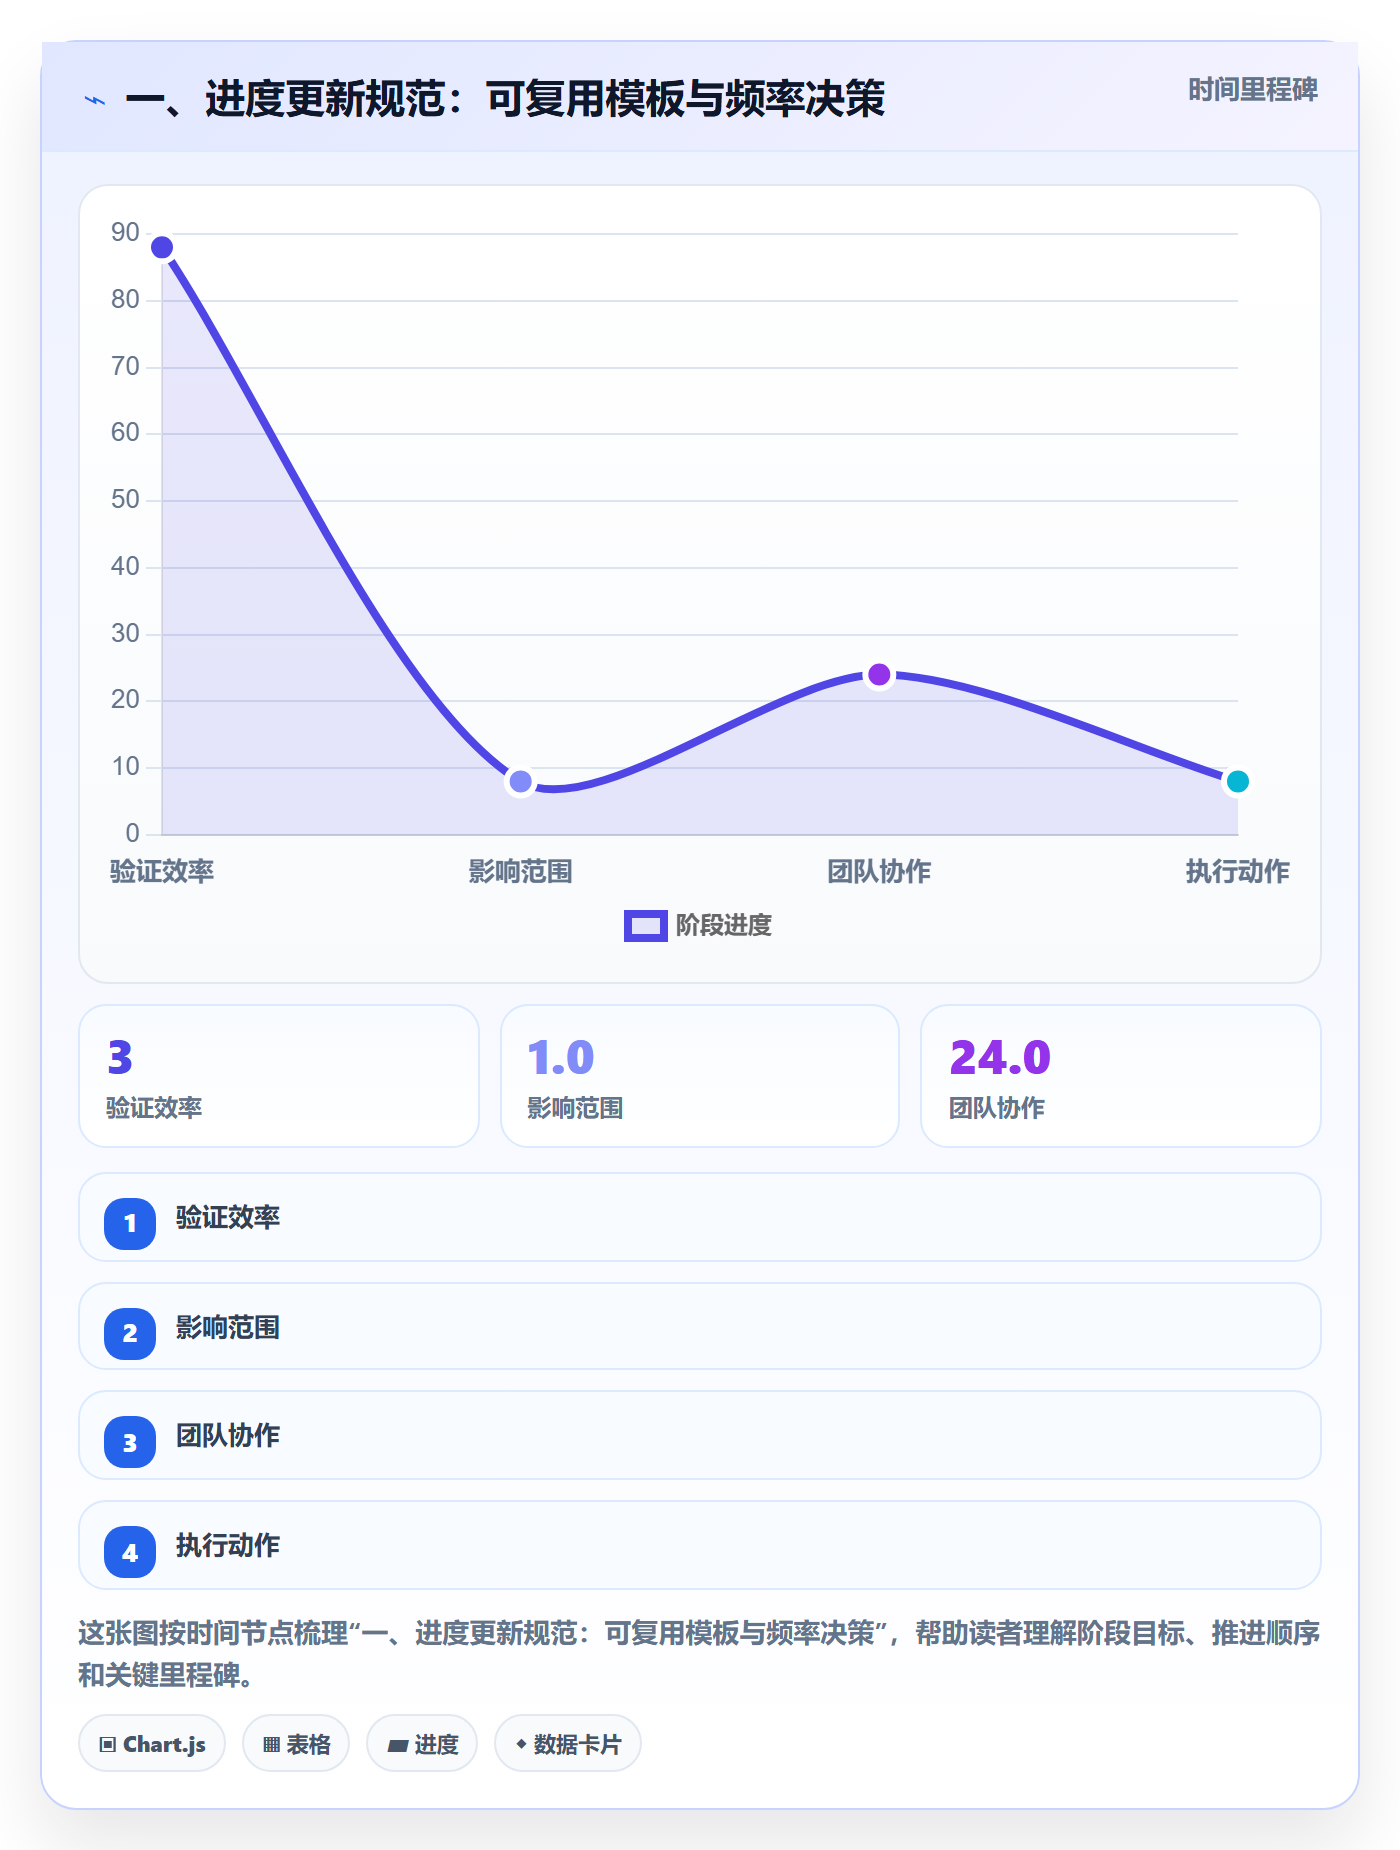Click the square icon in the Chart.js tag
This screenshot has height=1850, width=1400.
click(x=108, y=1745)
